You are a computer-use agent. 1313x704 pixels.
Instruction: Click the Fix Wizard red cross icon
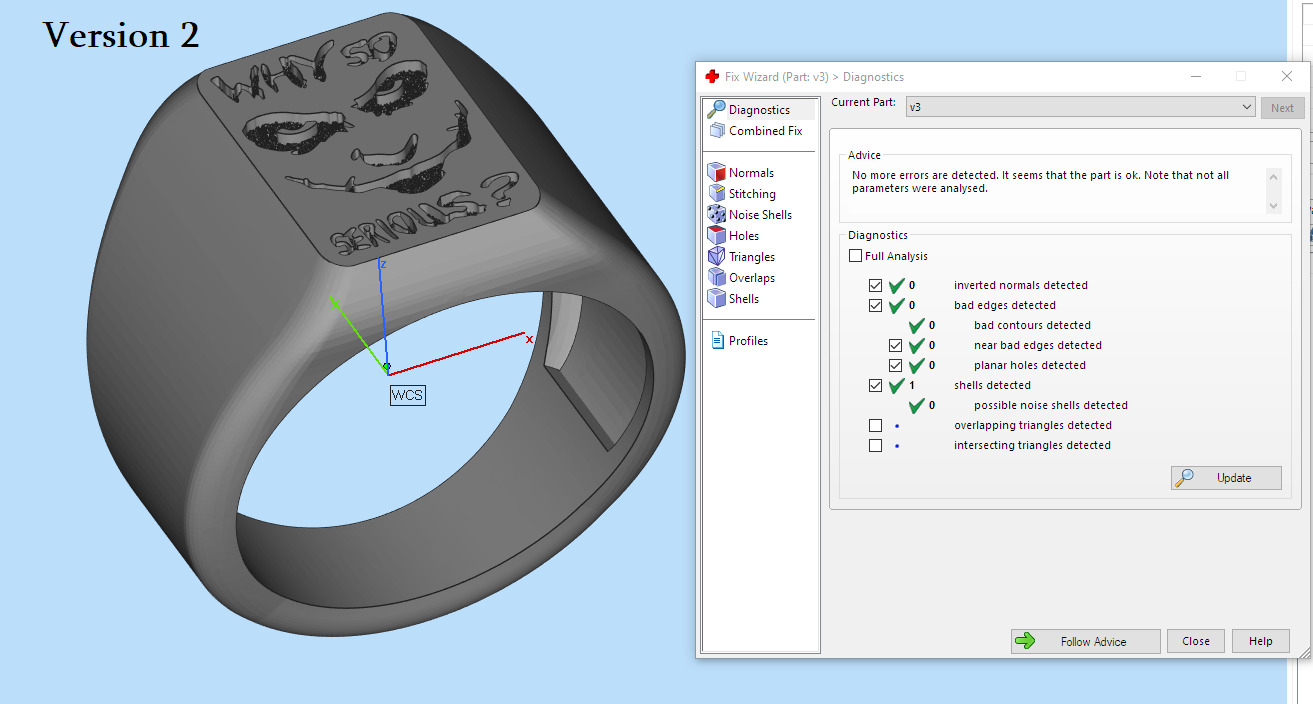712,77
